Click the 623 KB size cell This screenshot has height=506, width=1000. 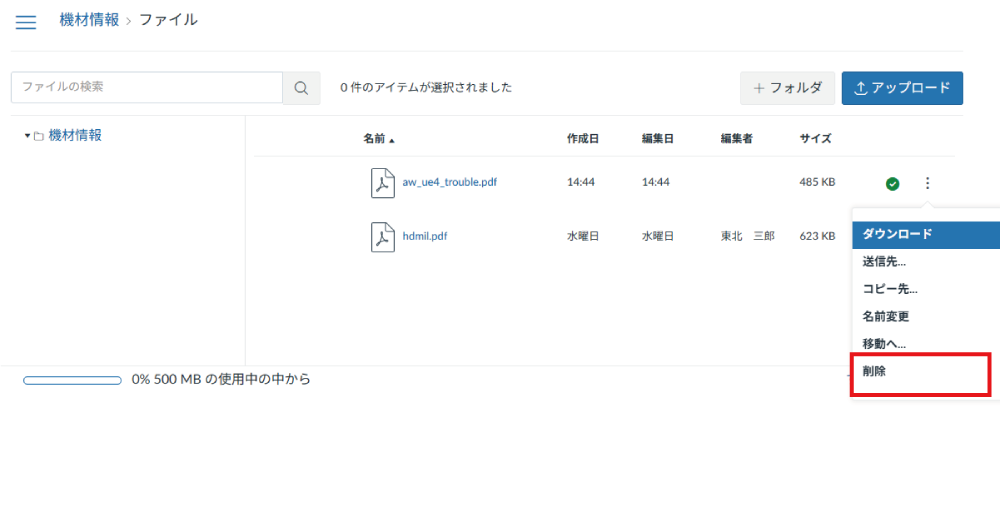817,236
